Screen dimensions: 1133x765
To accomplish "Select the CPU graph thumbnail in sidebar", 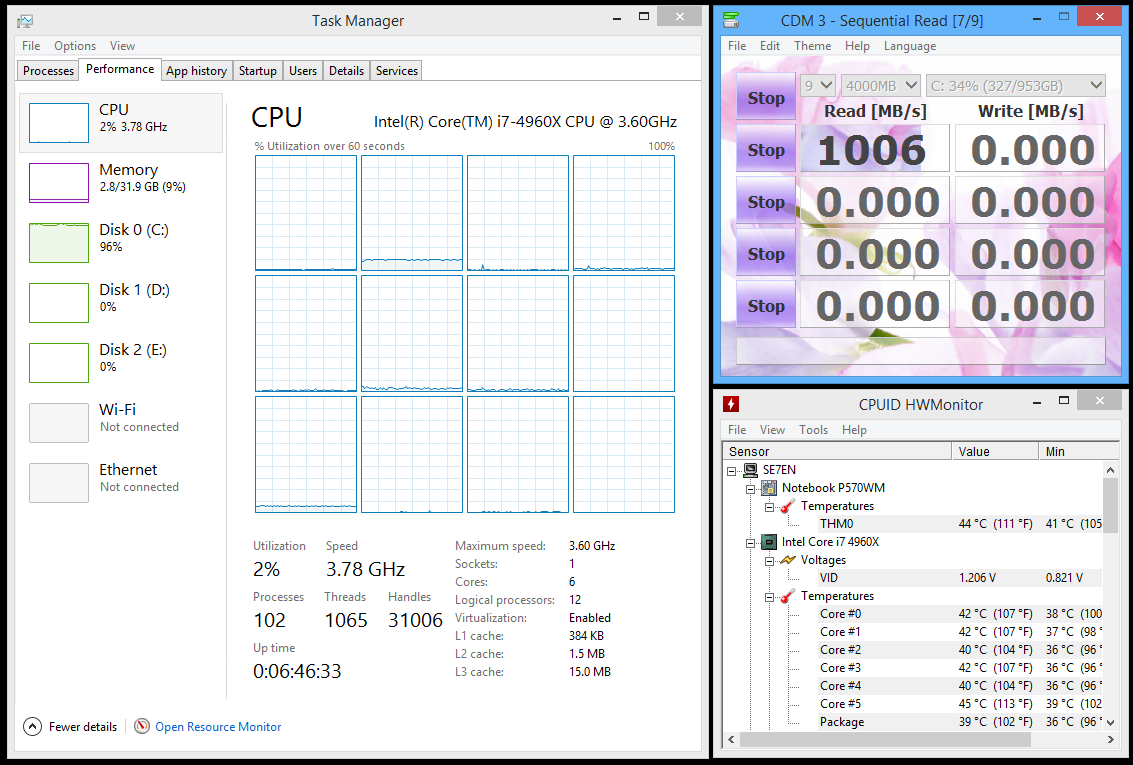I will tap(59, 123).
